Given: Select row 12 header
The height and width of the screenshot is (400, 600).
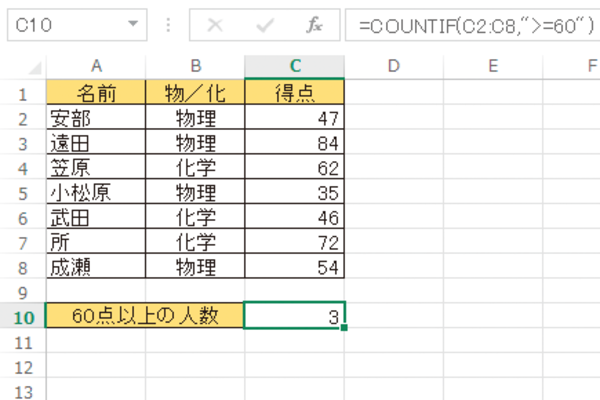Looking at the screenshot, I should [23, 366].
